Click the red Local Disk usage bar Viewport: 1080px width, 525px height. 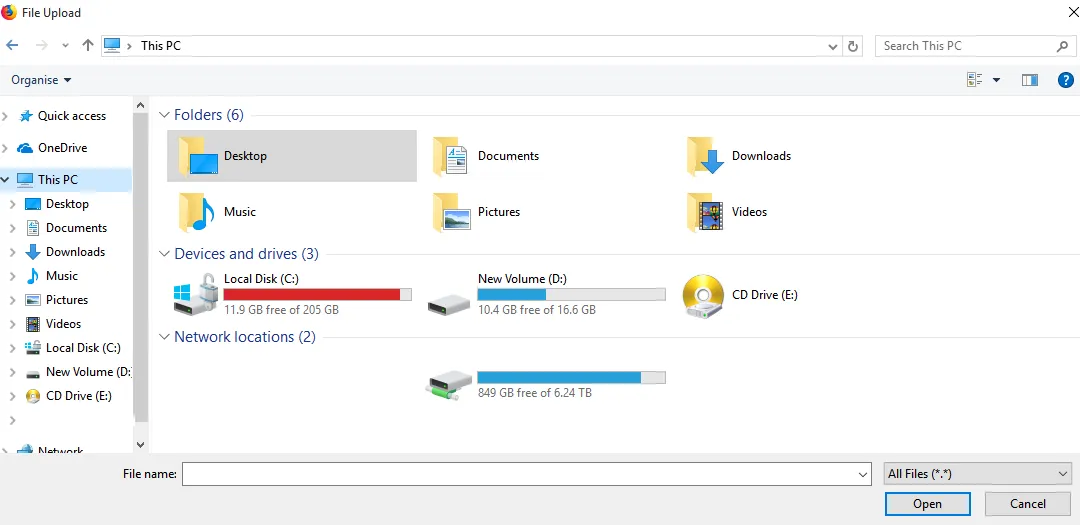click(x=318, y=295)
